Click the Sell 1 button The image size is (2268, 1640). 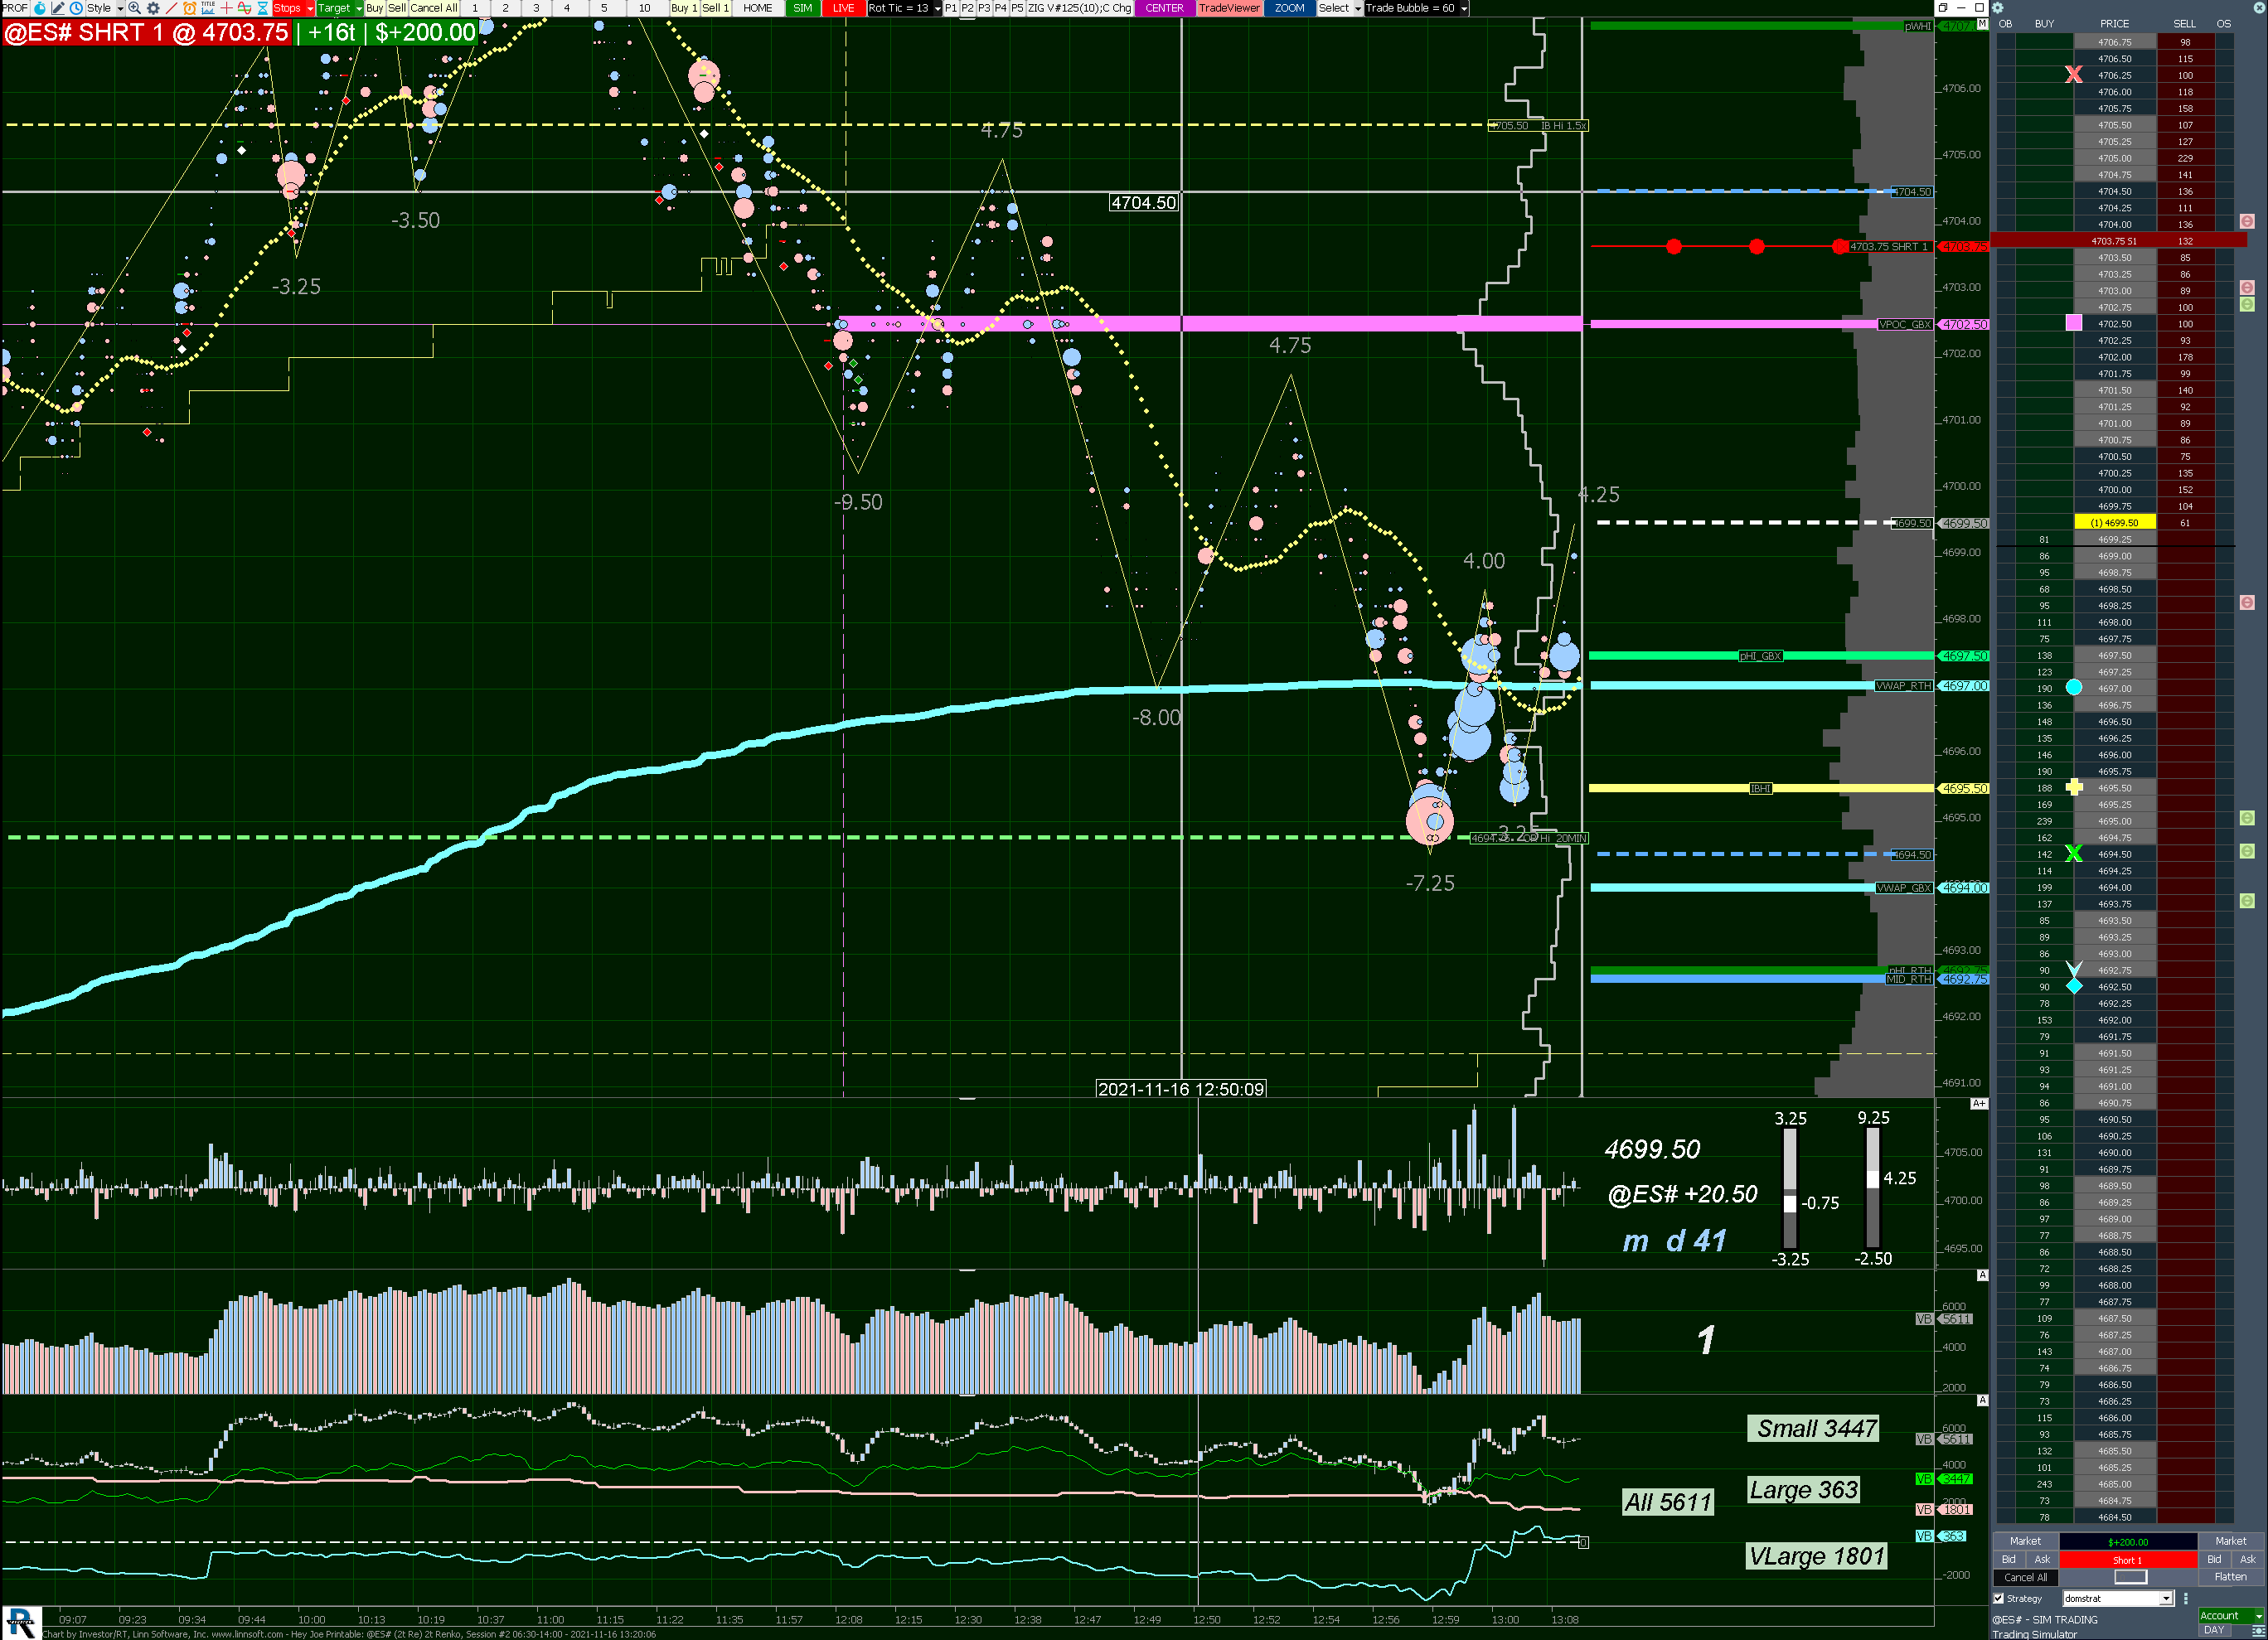click(715, 8)
